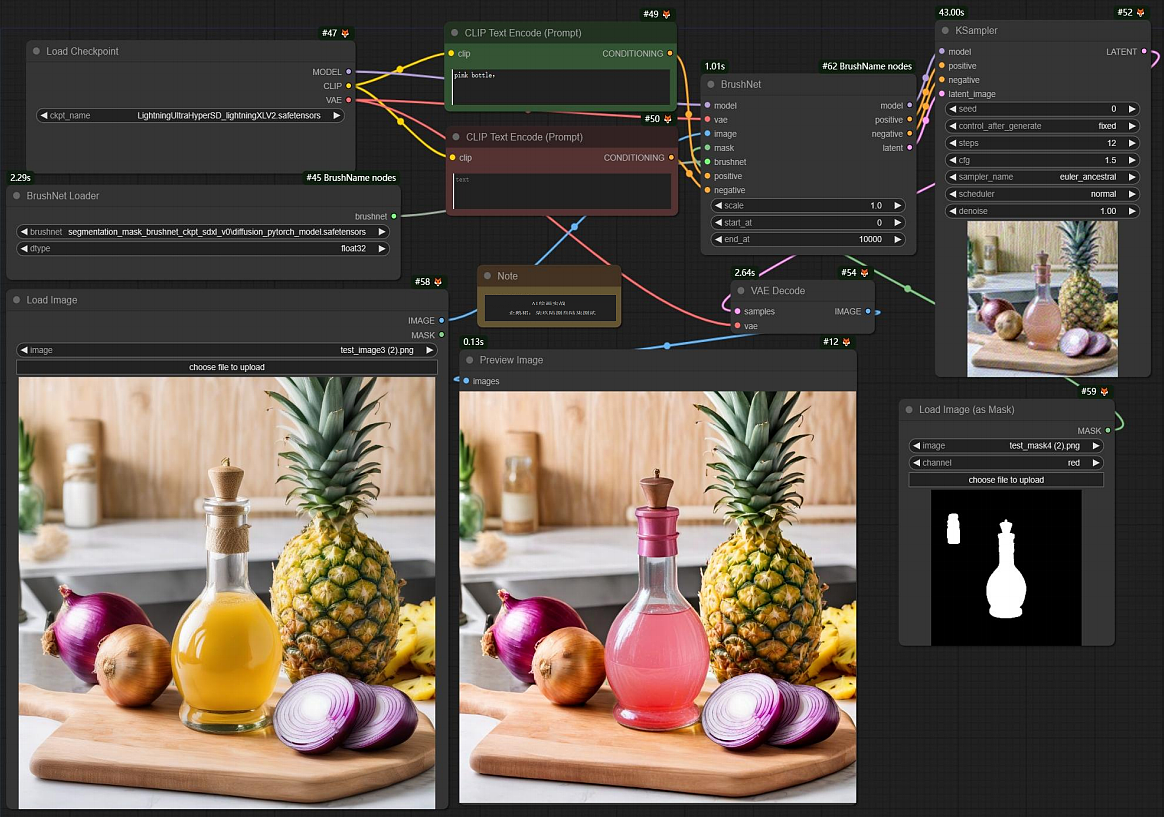Decrease steps using its left arrow
Viewport: 1164px width, 817px height.
[953, 143]
